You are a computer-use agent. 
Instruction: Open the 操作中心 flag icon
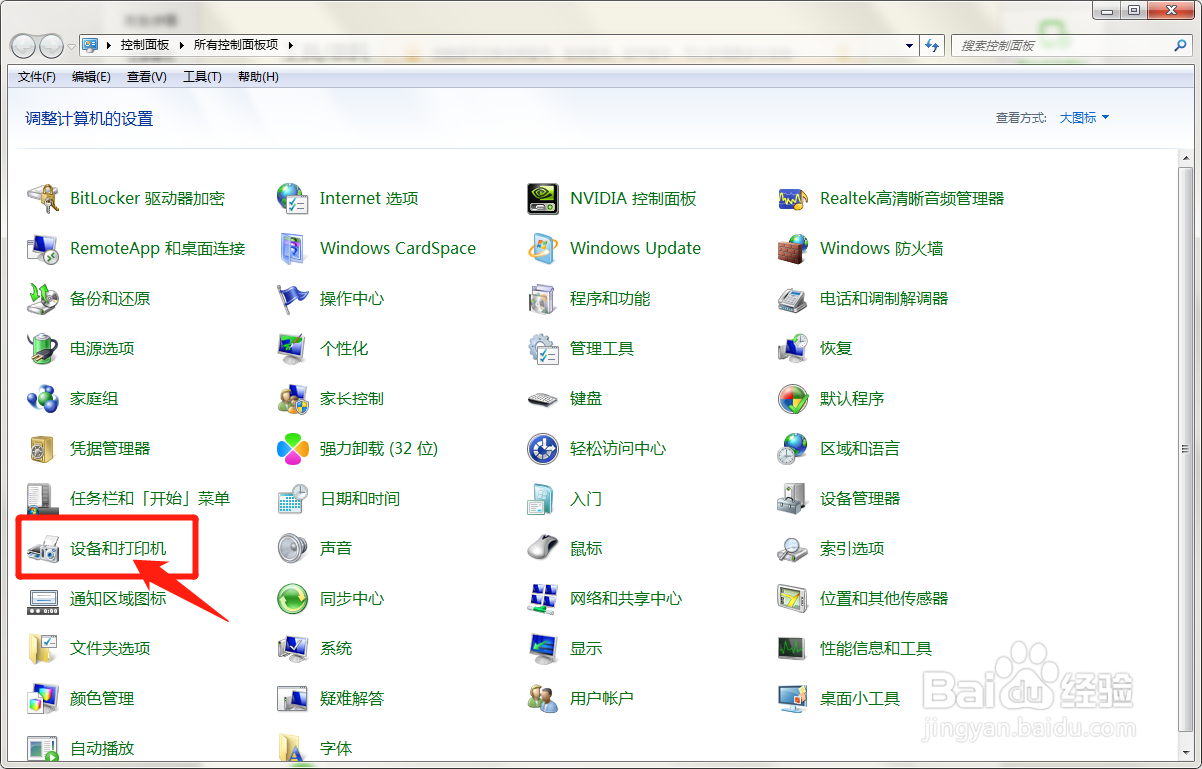[293, 298]
